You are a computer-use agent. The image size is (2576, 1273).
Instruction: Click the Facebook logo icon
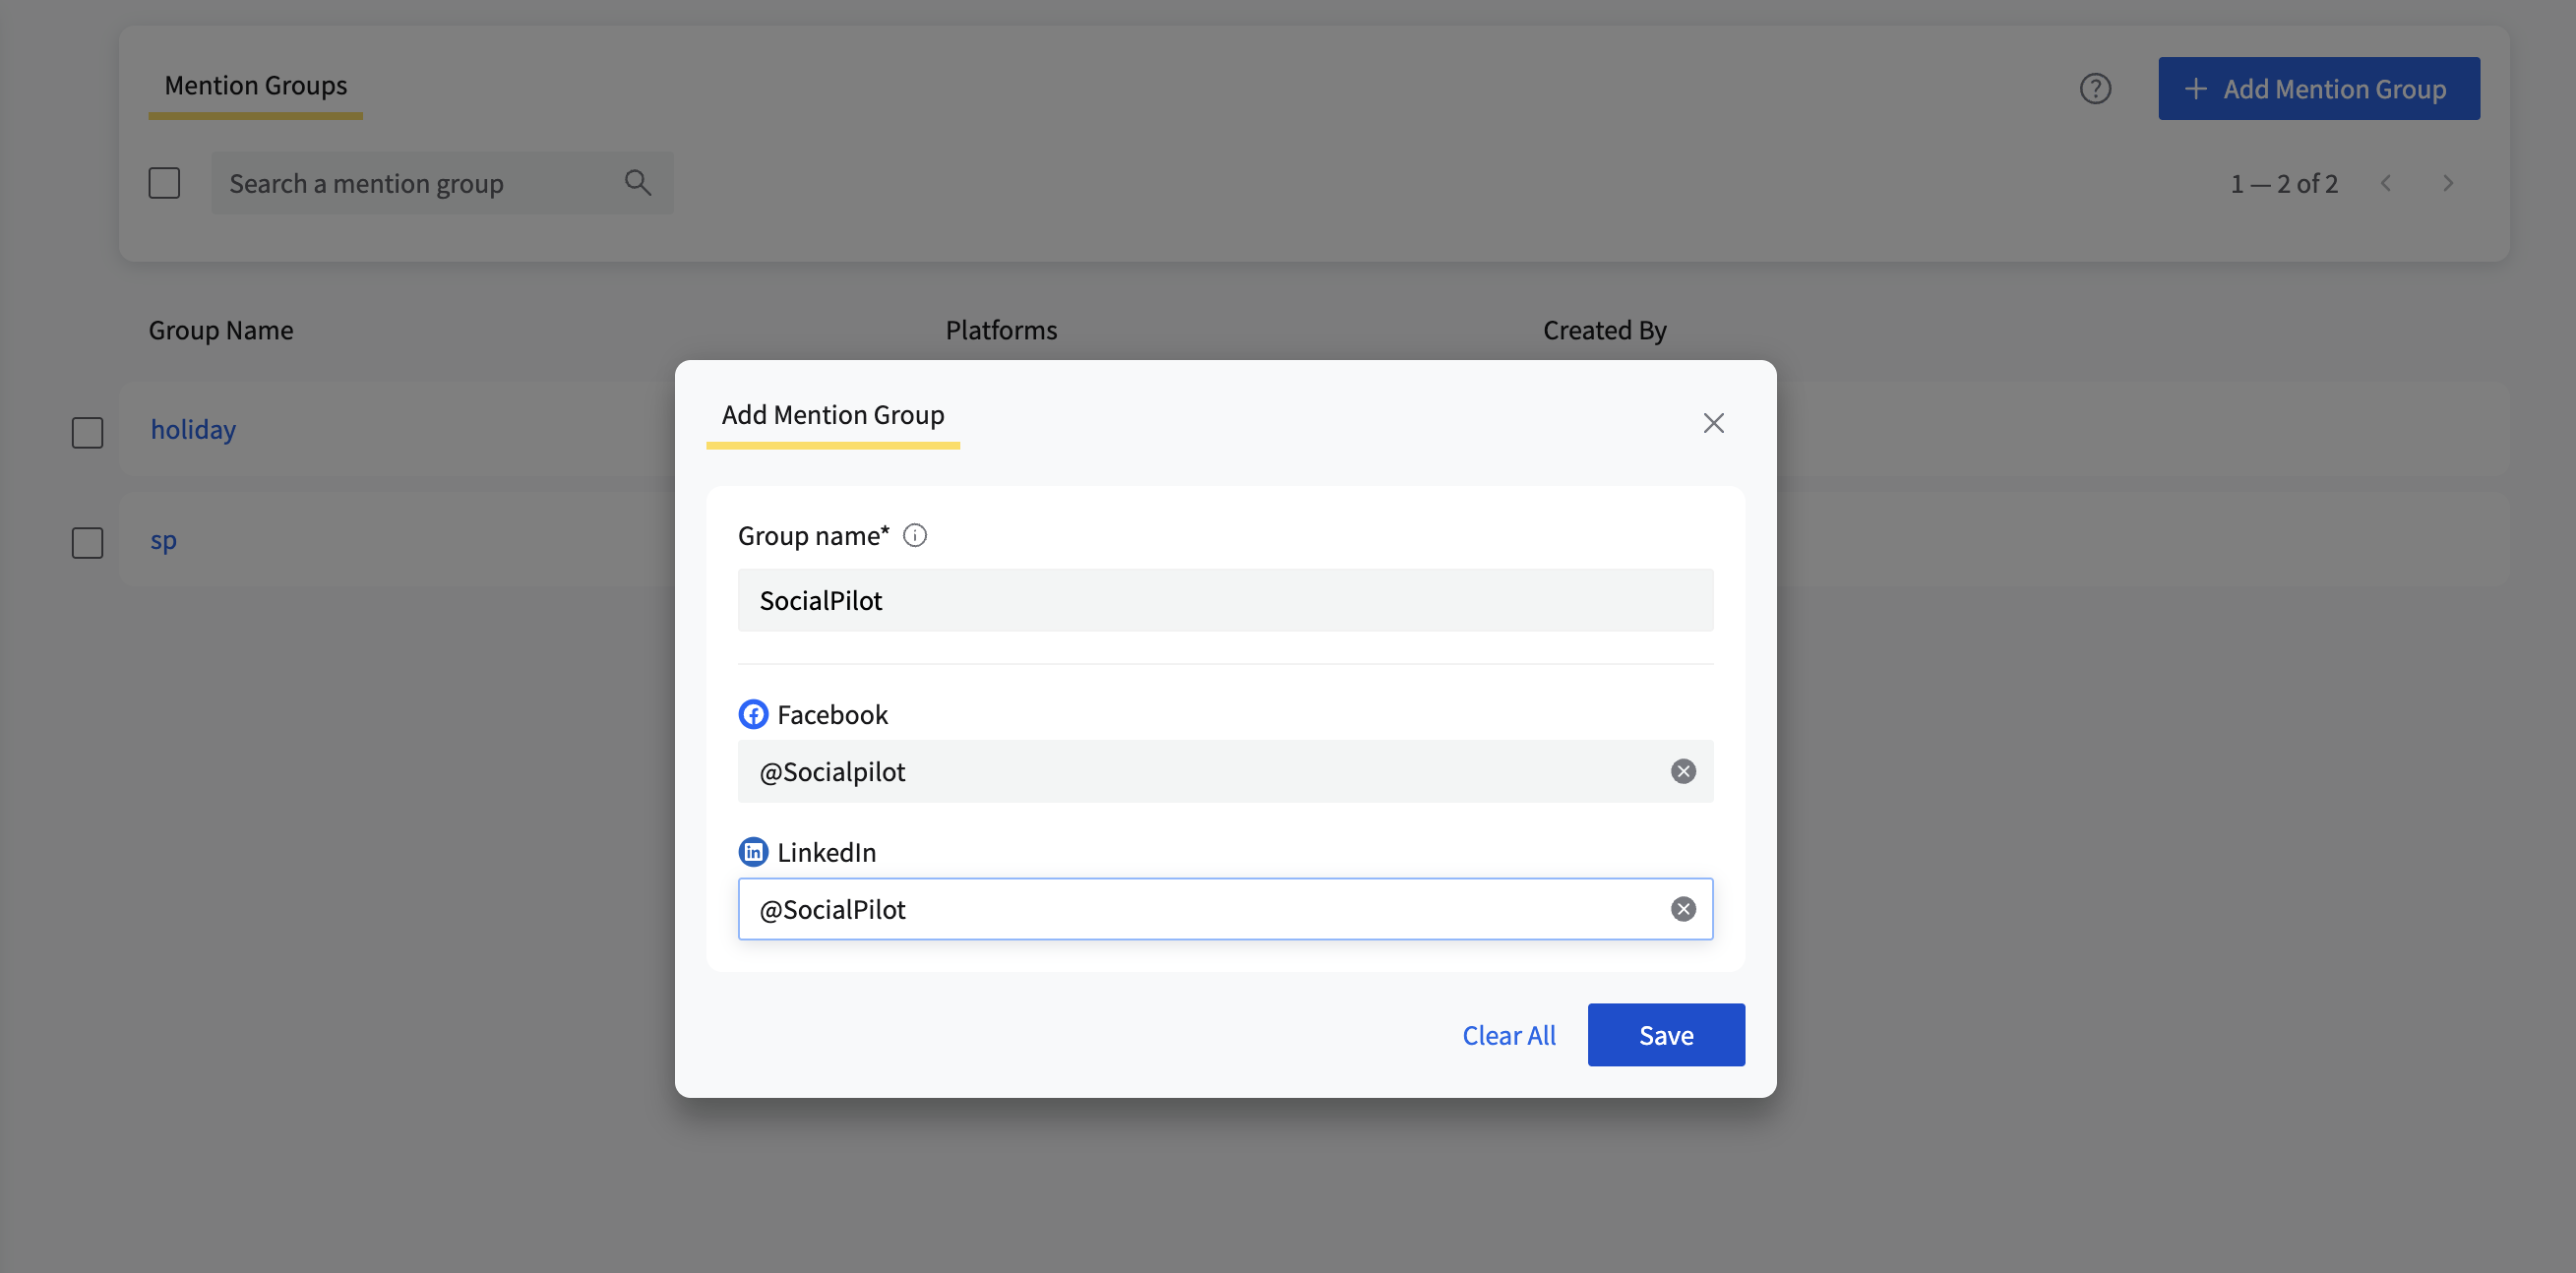[x=753, y=714]
